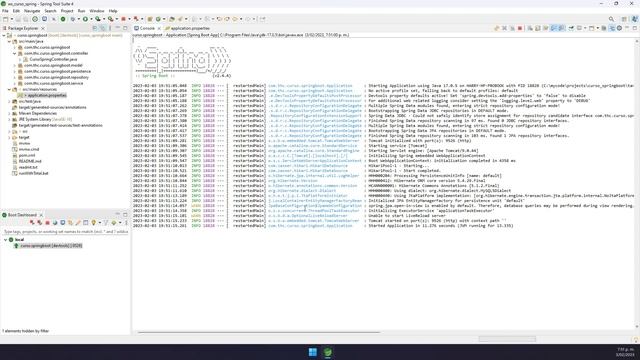Toggle Link with Editor in Package Explorer
Viewport: 640px width, 360px height.
click(x=102, y=28)
